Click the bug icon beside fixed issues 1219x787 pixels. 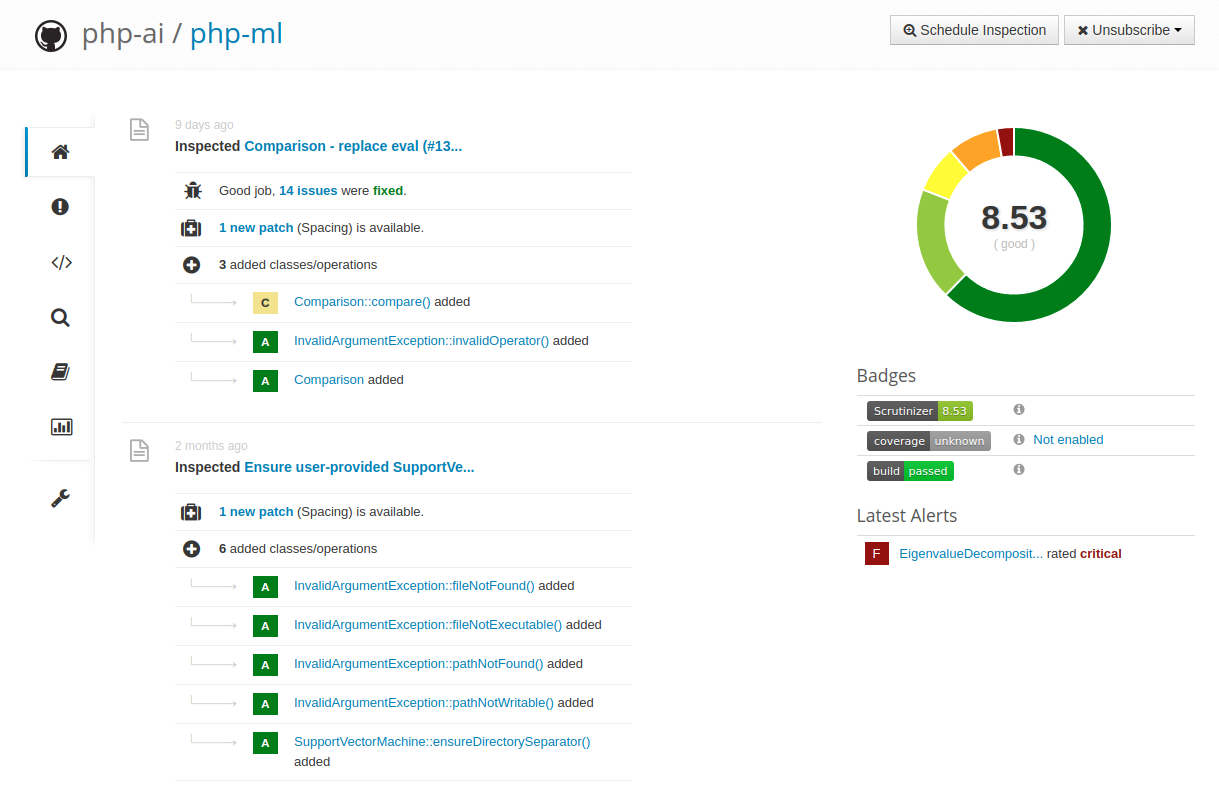pyautogui.click(x=192, y=190)
